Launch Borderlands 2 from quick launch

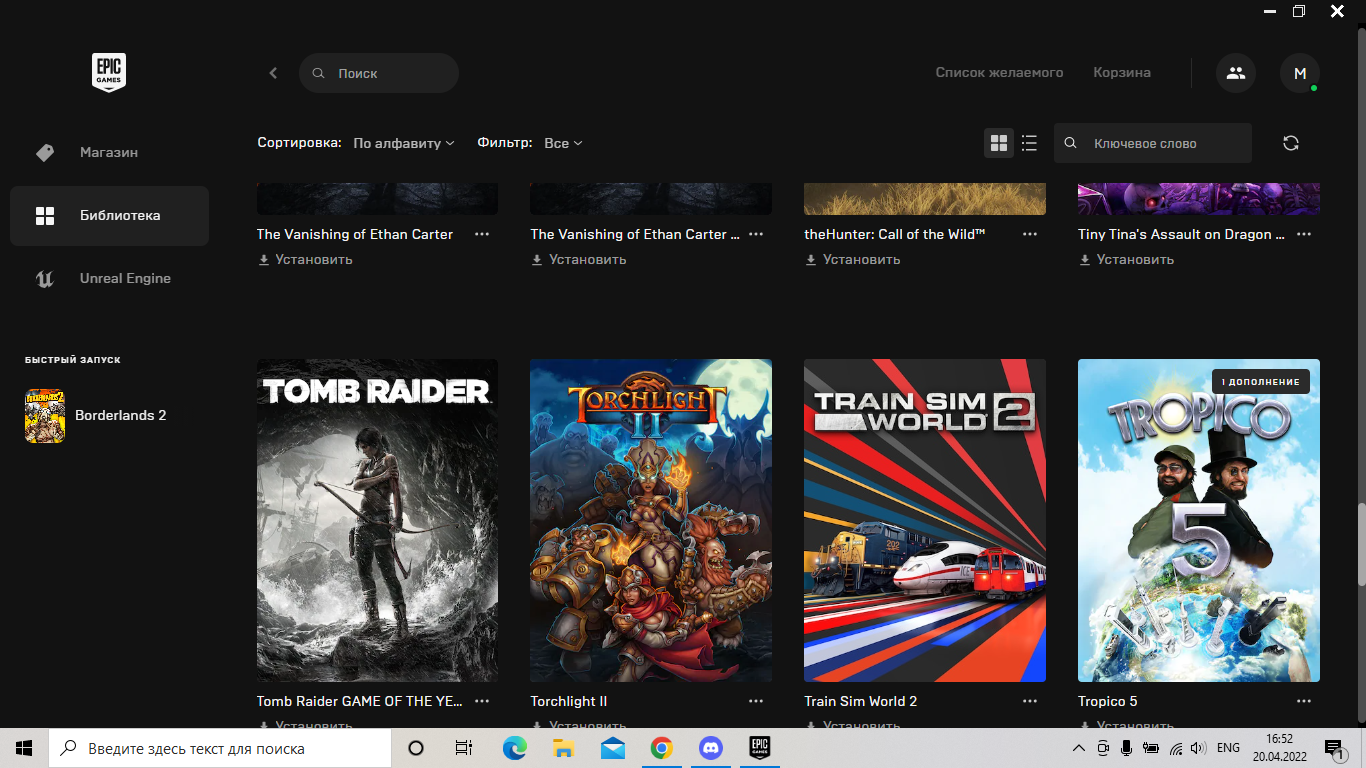pos(96,415)
